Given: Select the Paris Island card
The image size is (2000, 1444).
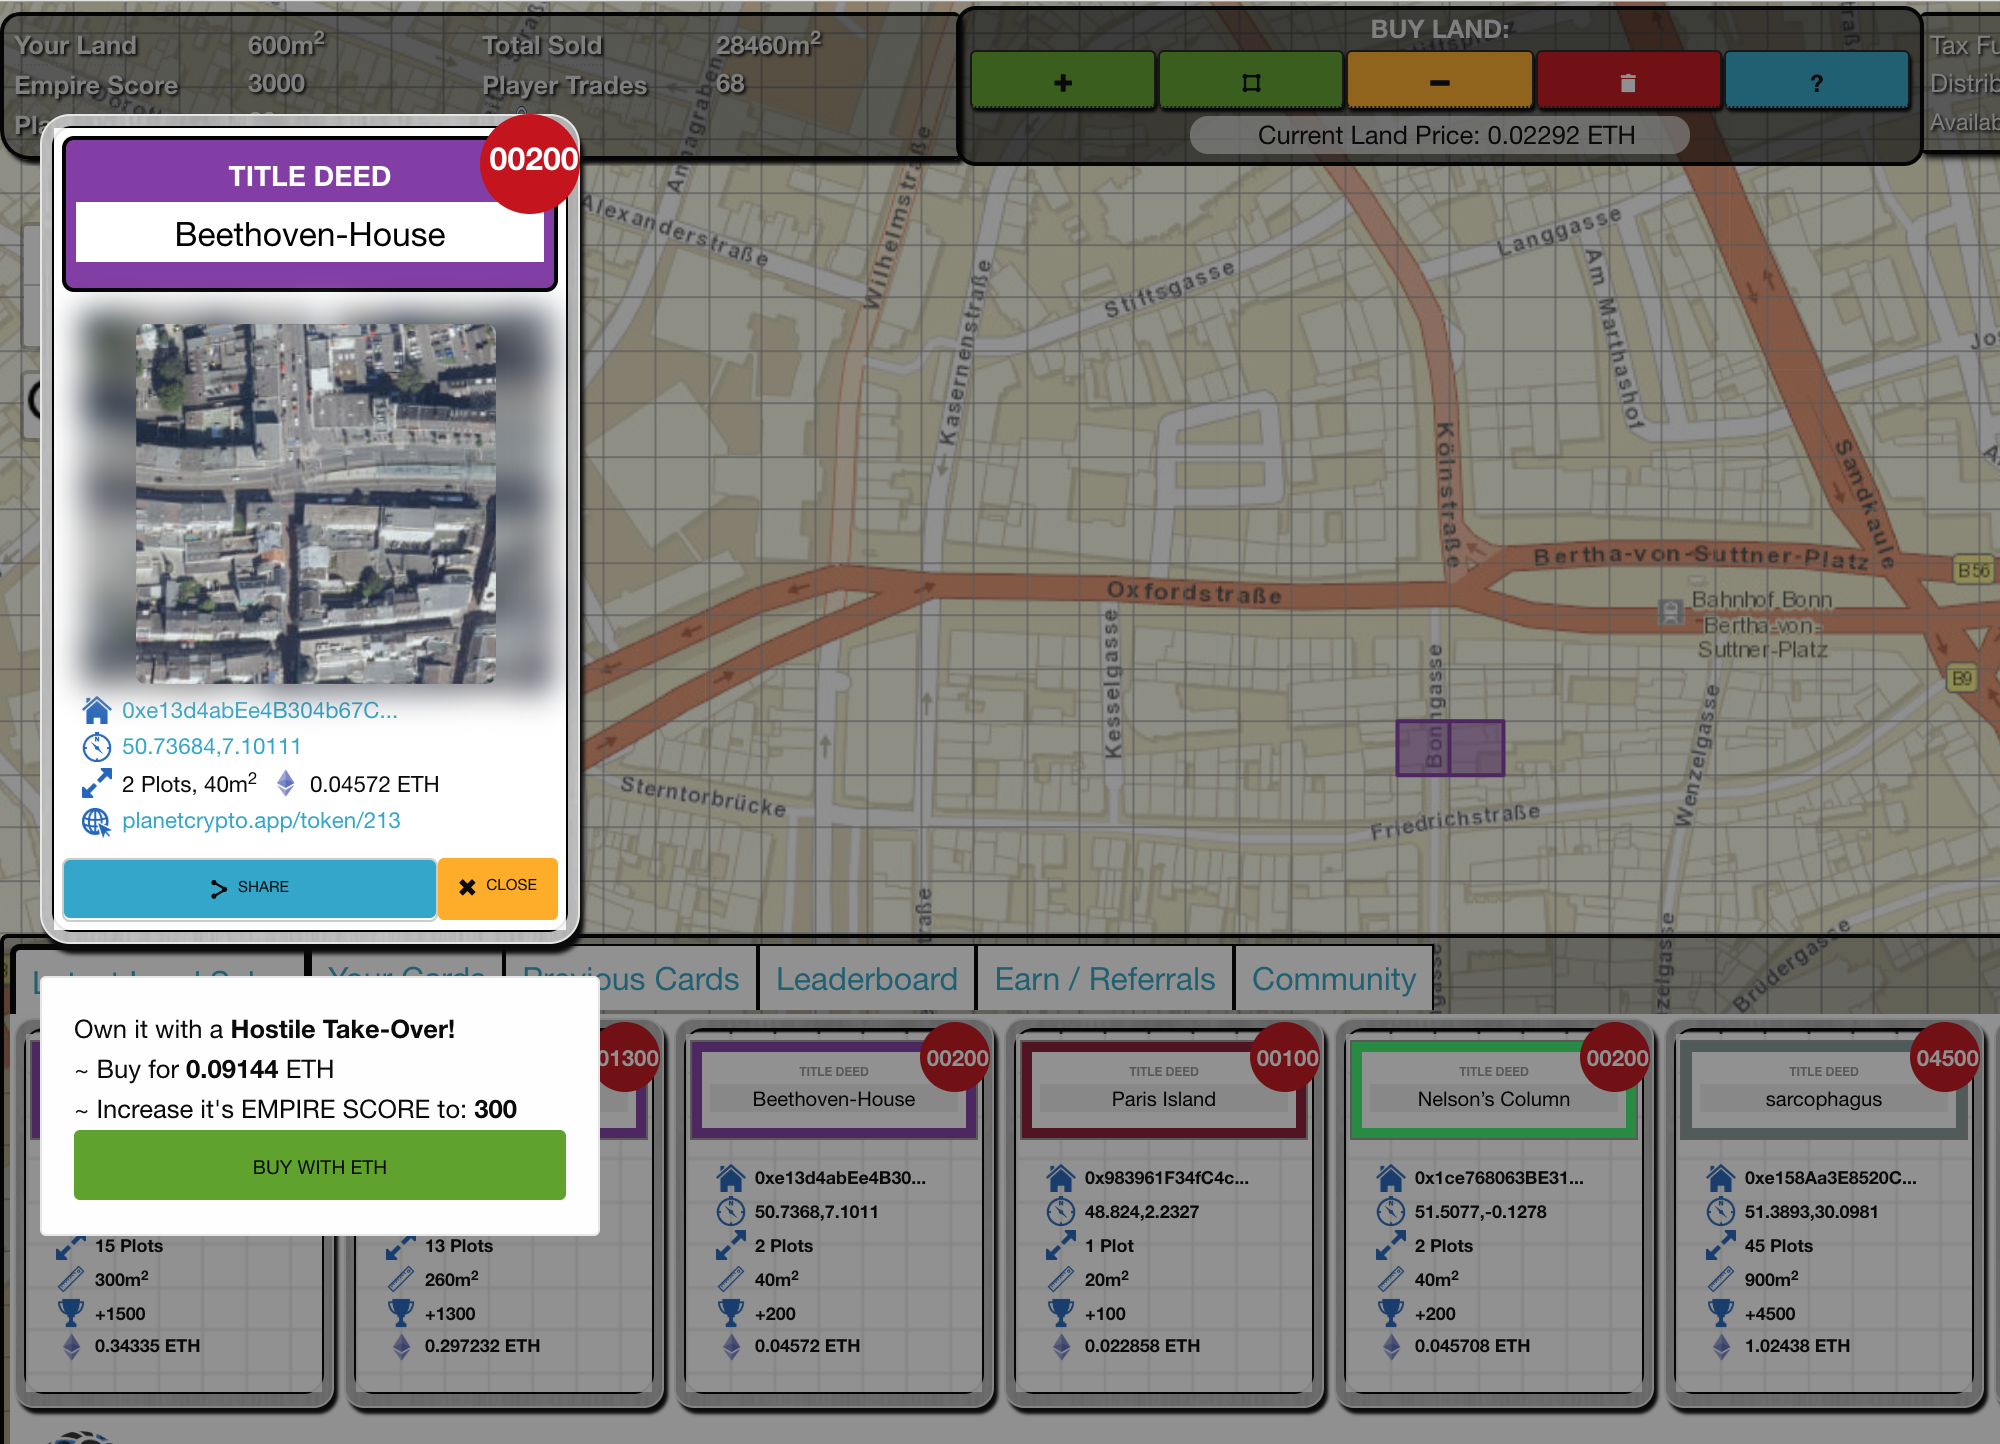Looking at the screenshot, I should [1163, 1098].
